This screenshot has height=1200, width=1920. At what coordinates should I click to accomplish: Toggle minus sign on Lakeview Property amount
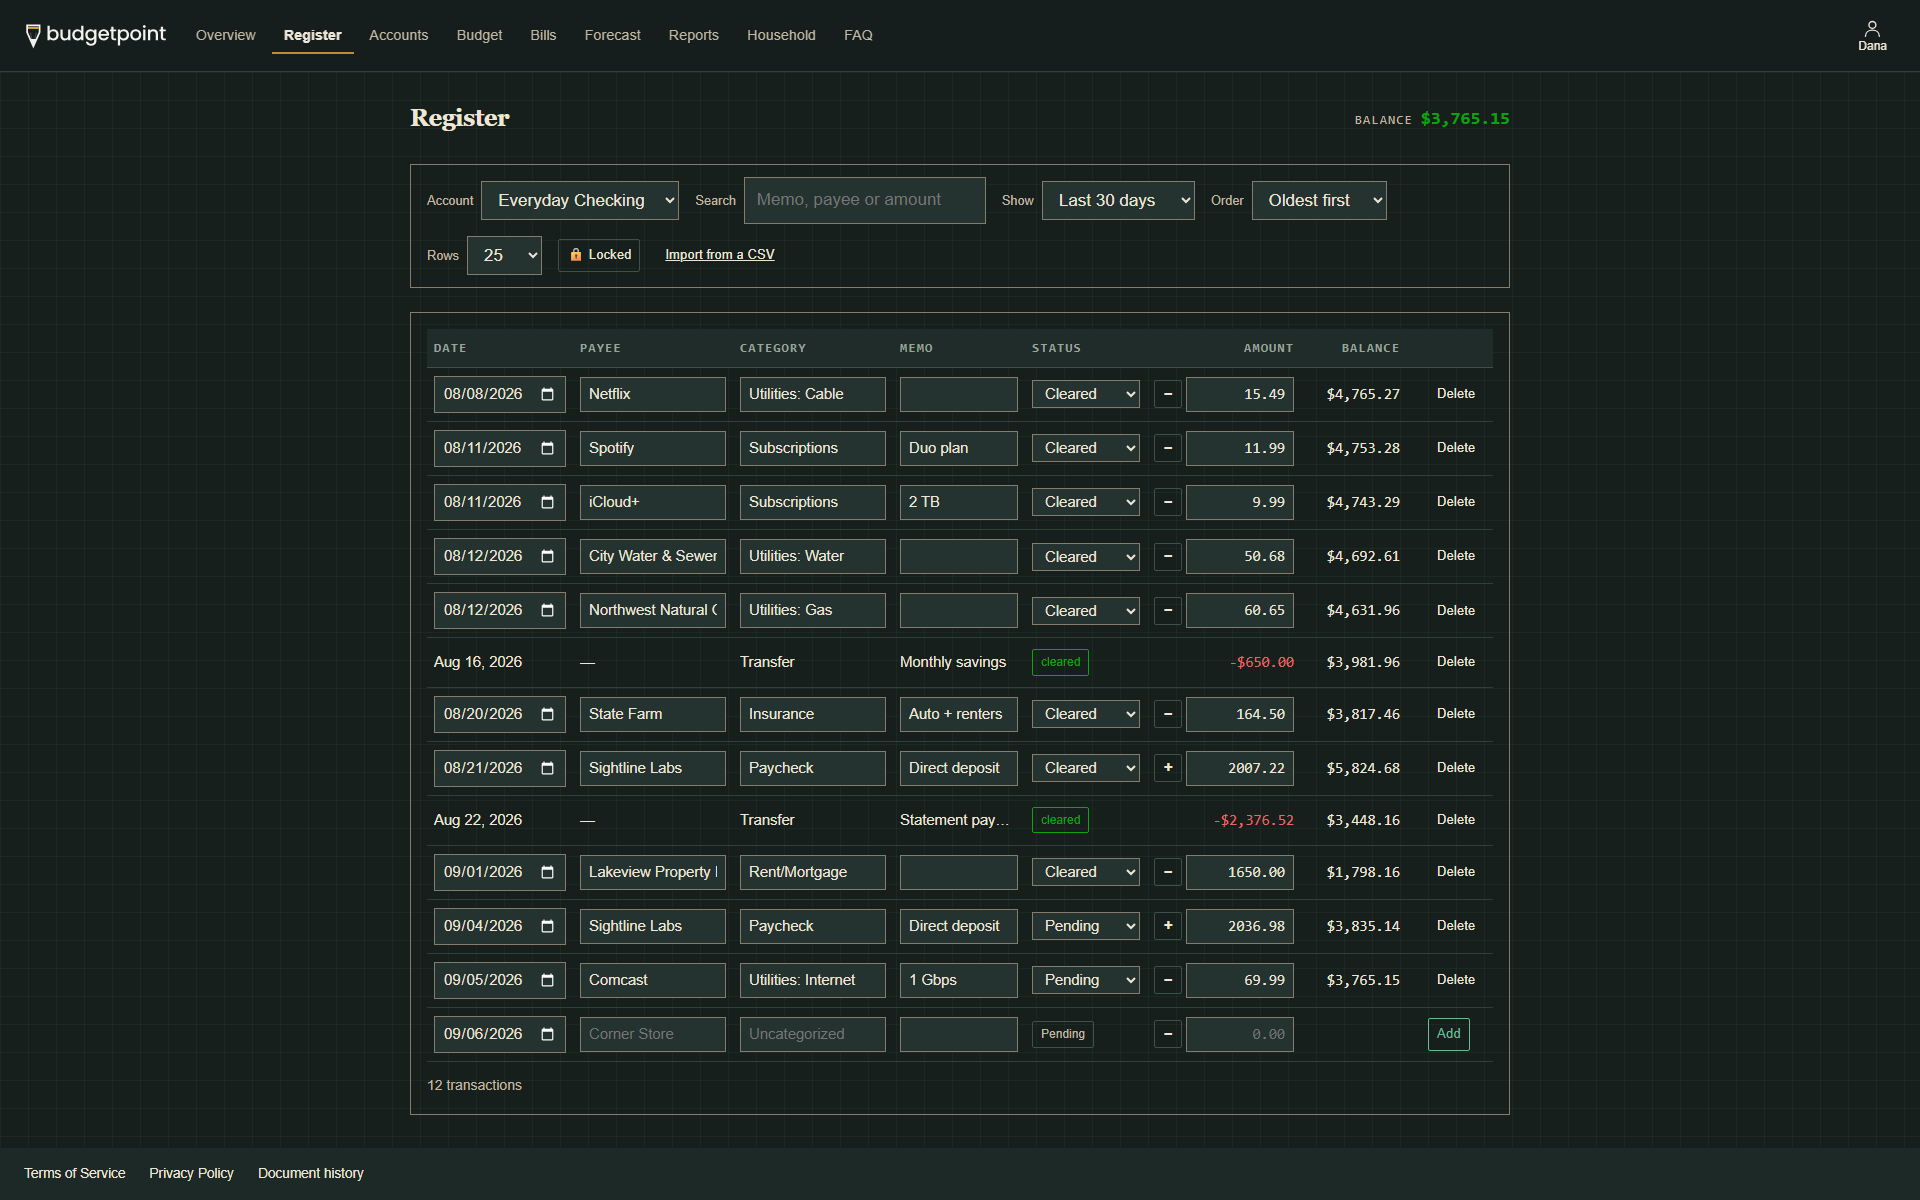[1167, 872]
